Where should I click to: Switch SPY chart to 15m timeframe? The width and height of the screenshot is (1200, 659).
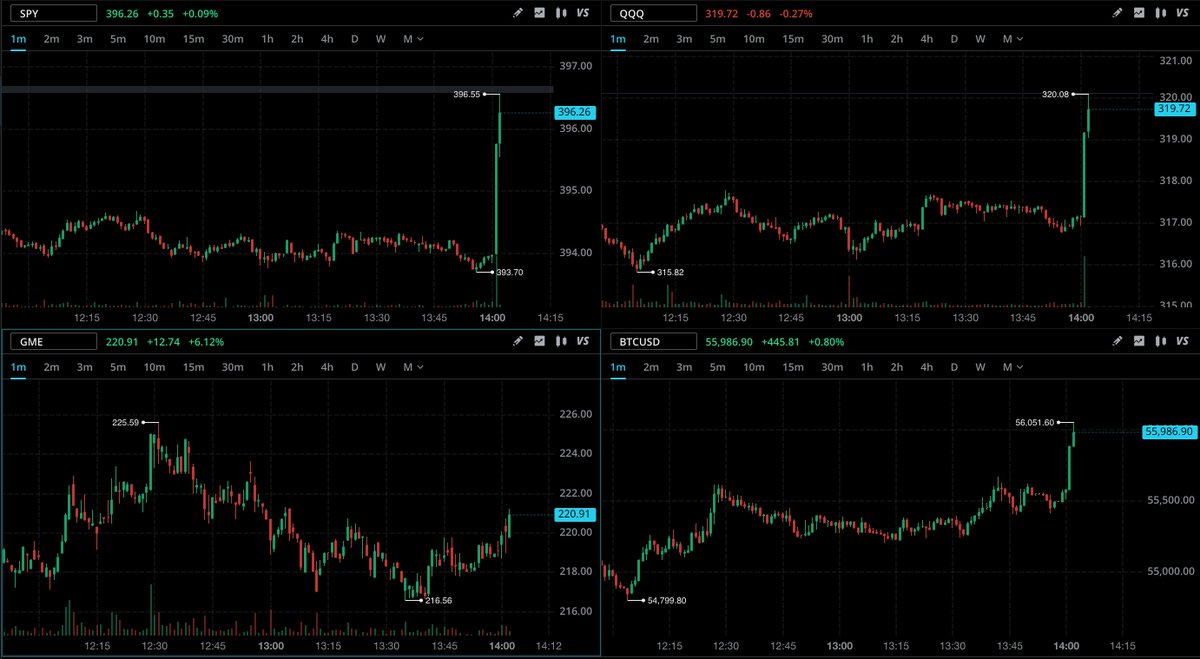[193, 38]
